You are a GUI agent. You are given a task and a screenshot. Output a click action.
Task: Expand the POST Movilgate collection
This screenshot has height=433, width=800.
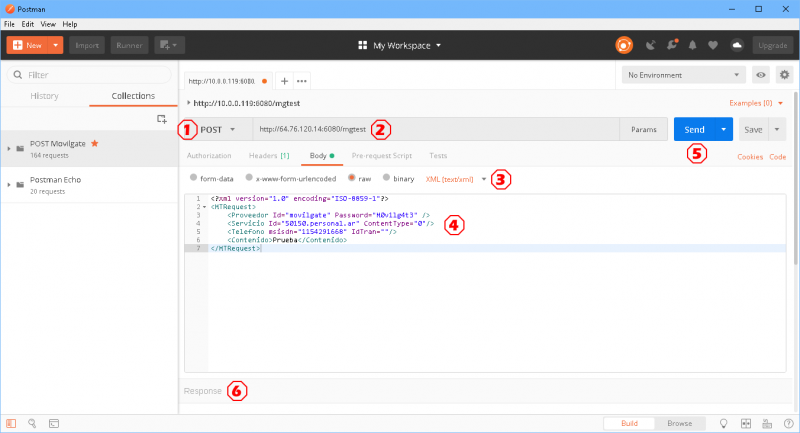(x=9, y=148)
